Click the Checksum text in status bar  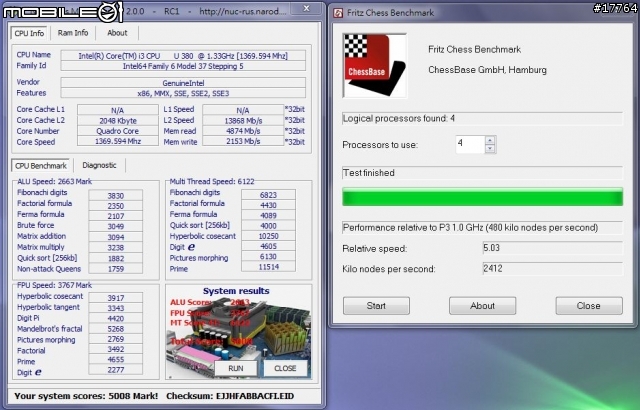point(230,396)
